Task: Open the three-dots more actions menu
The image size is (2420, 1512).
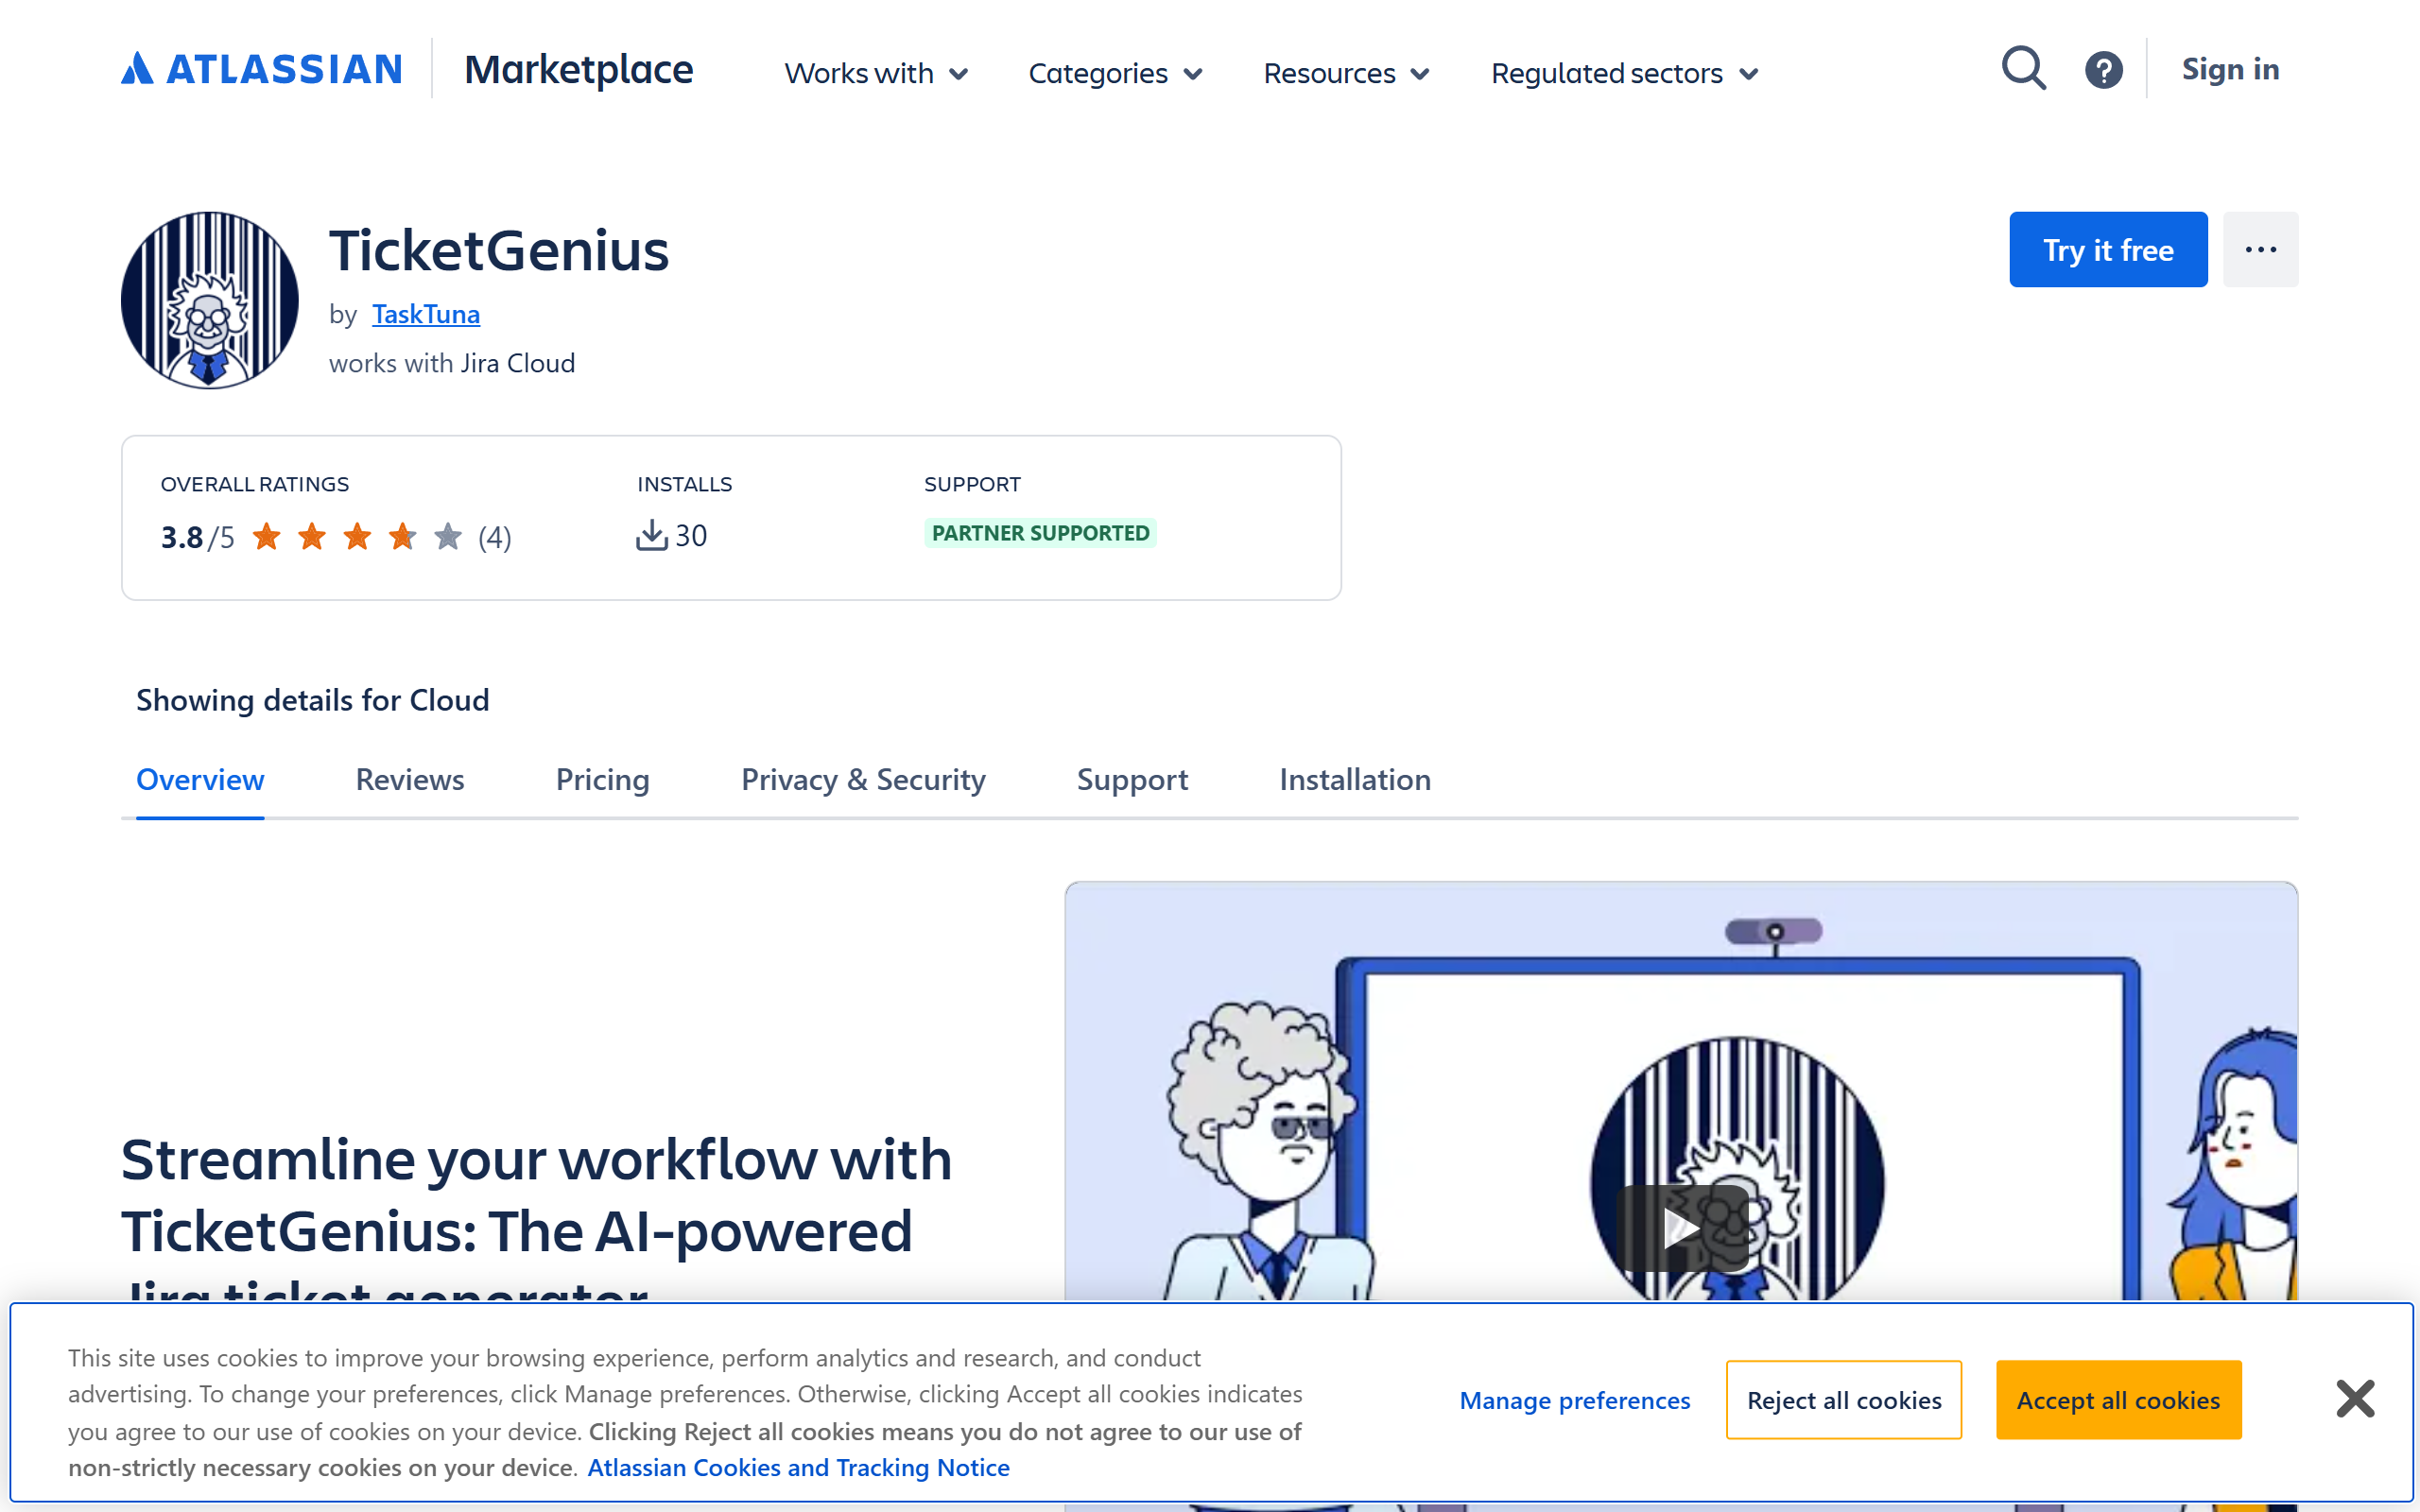Action: (2260, 249)
